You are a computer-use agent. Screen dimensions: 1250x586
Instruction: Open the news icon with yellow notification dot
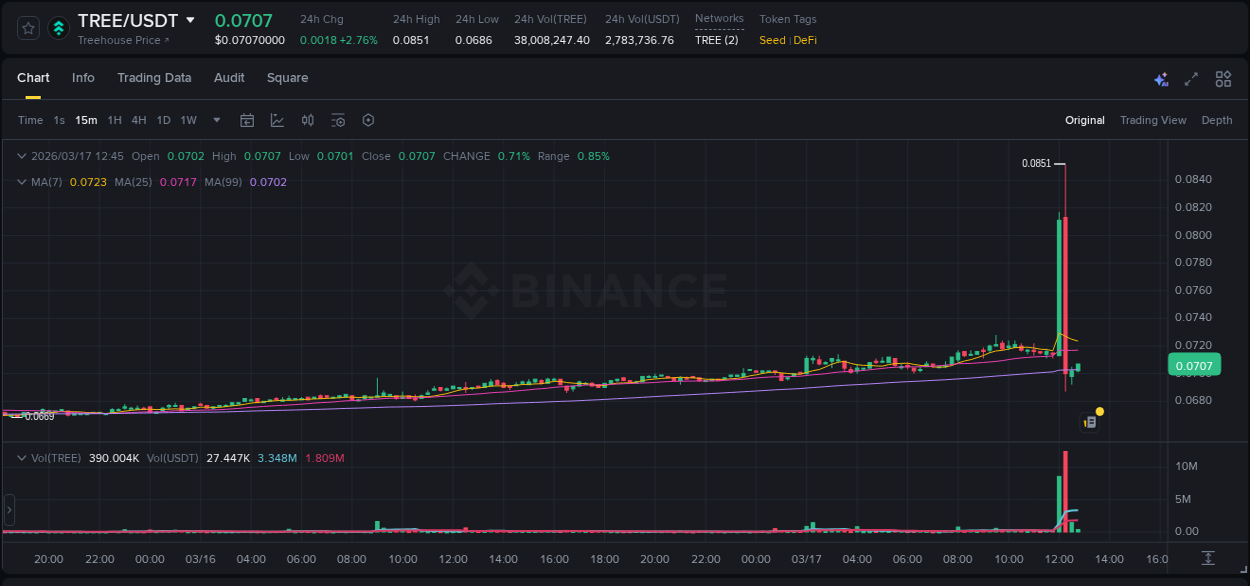pos(1091,418)
